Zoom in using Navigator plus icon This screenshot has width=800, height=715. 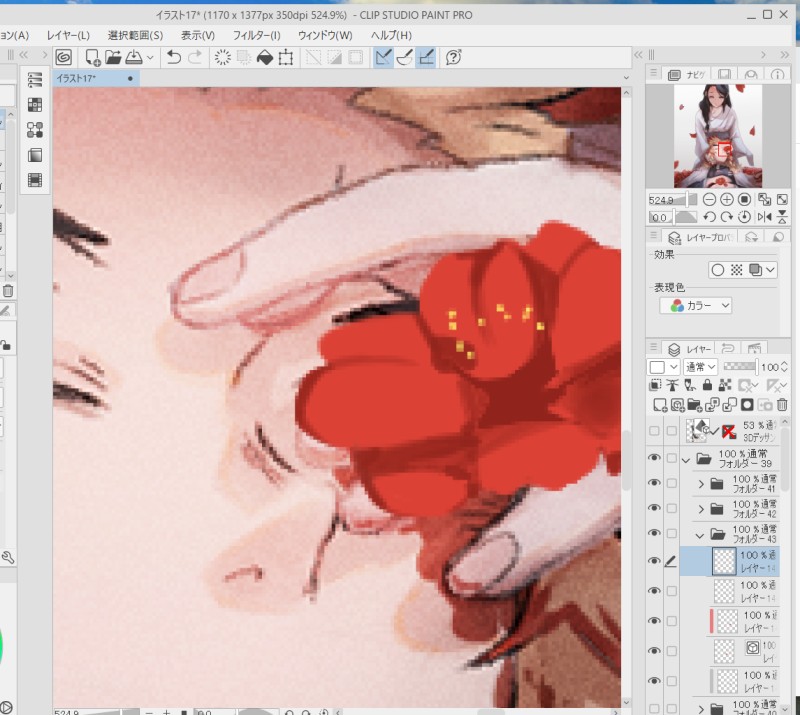coord(727,200)
